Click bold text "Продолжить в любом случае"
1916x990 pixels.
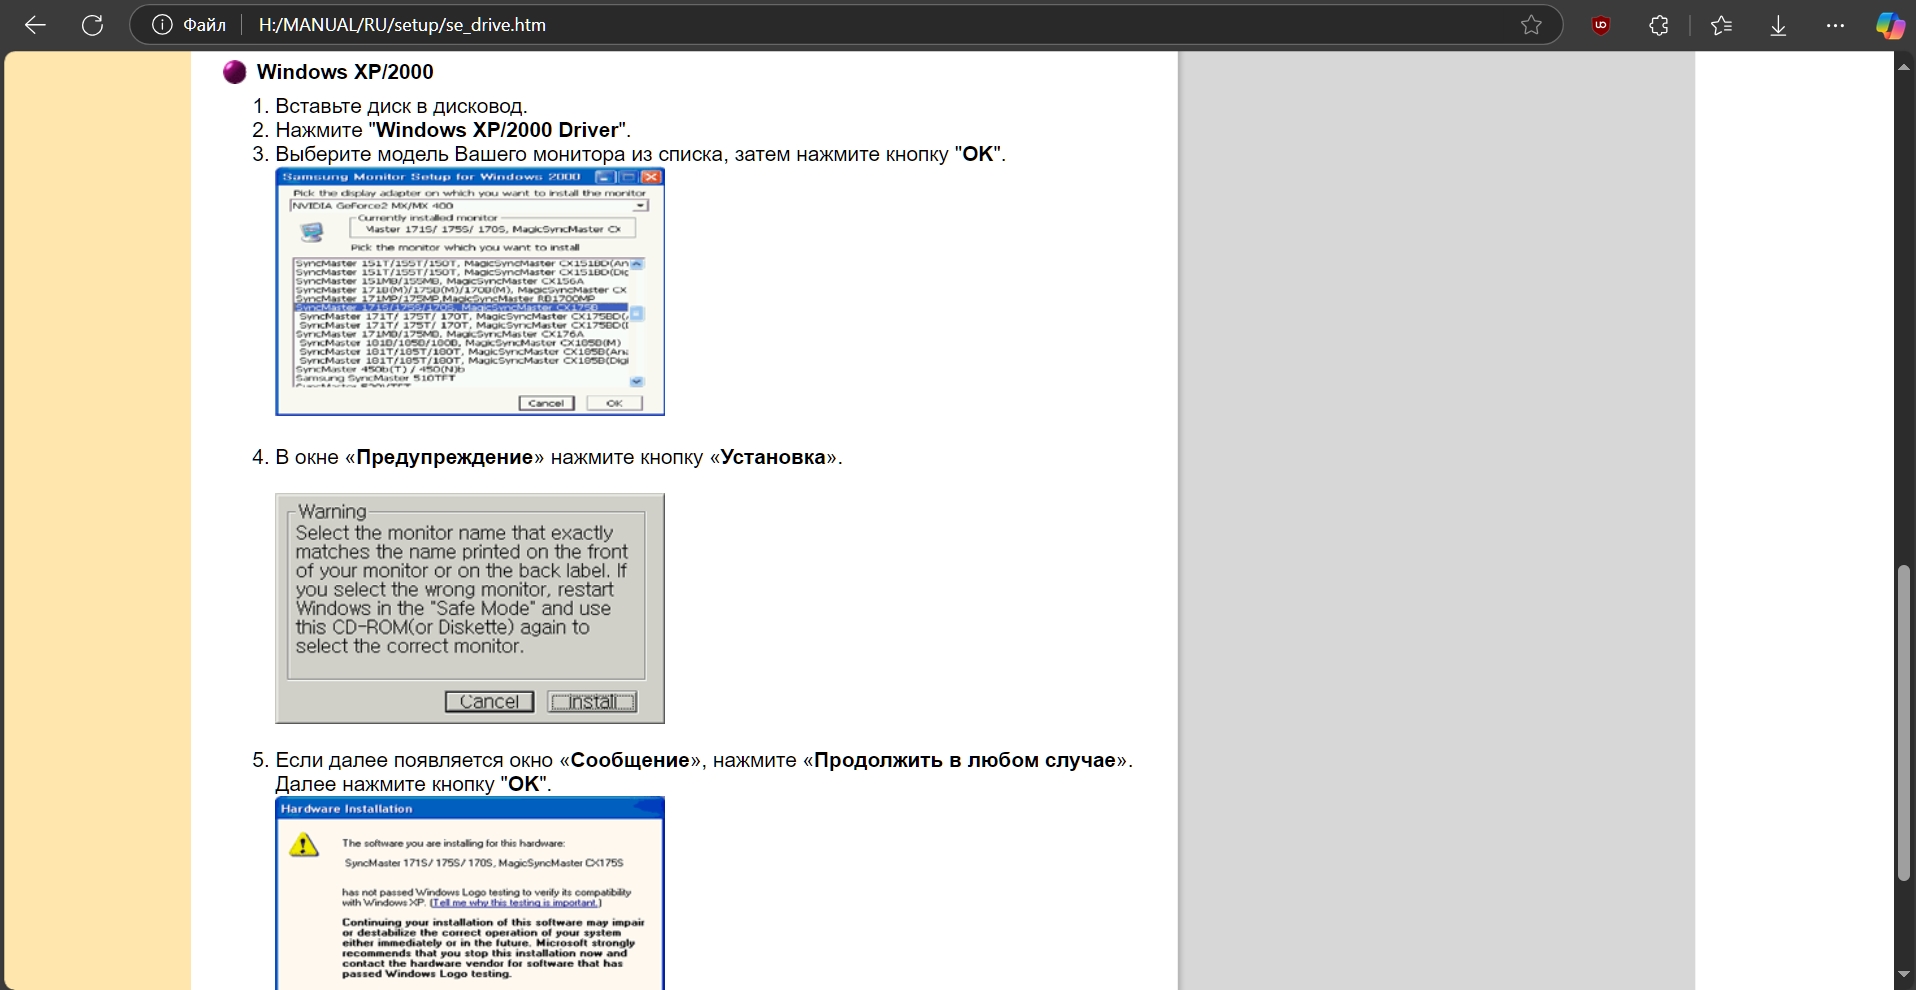[965, 760]
